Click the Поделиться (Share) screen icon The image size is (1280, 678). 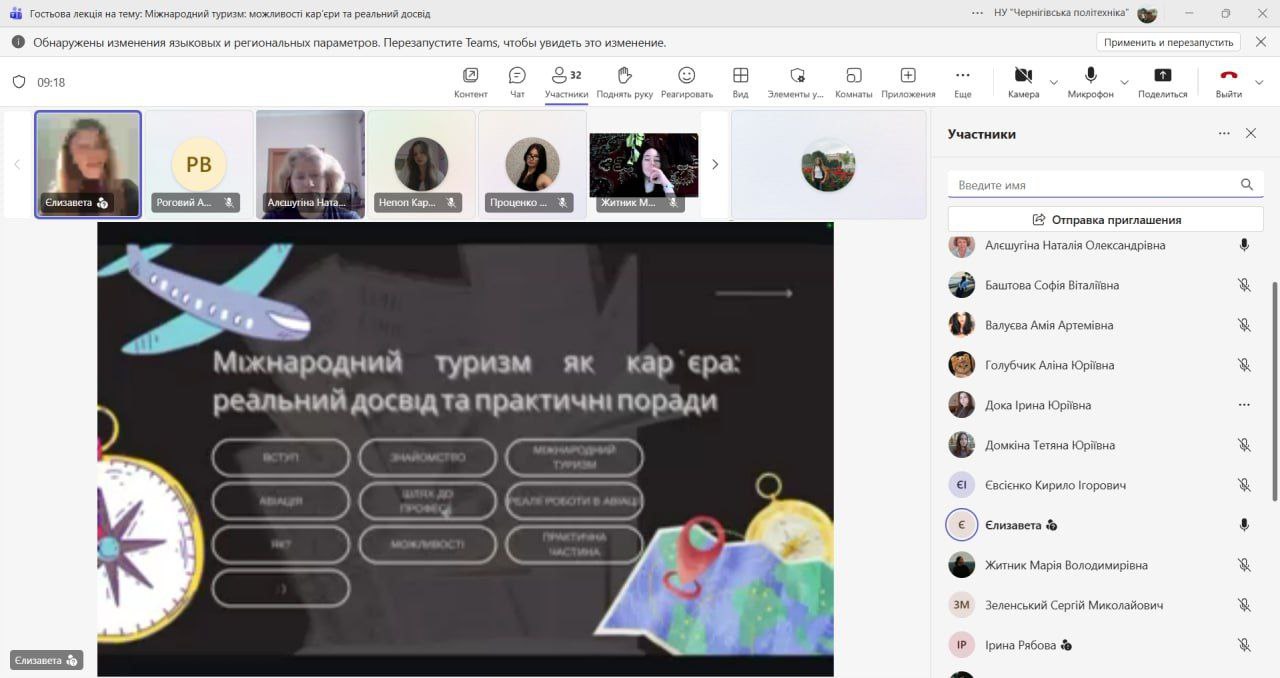tap(1162, 76)
